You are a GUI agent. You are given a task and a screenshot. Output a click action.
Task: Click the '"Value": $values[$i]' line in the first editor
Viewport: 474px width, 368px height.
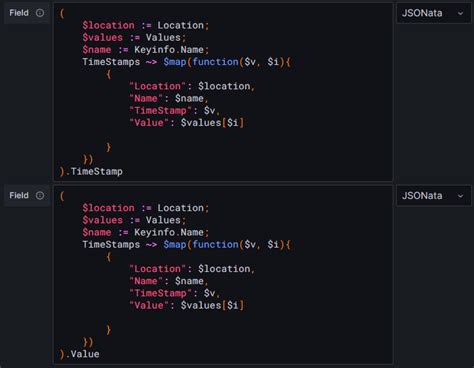pyautogui.click(x=187, y=123)
